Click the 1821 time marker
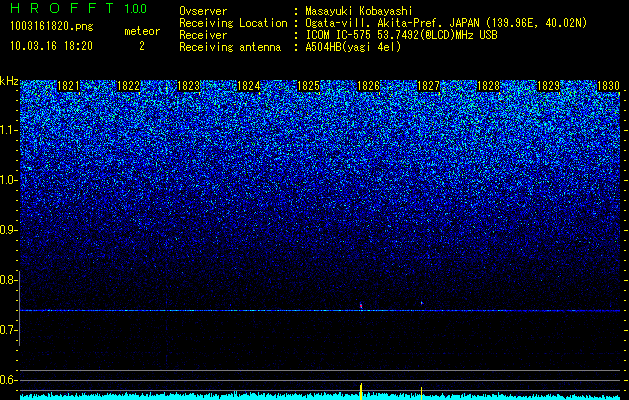 pyautogui.click(x=68, y=86)
